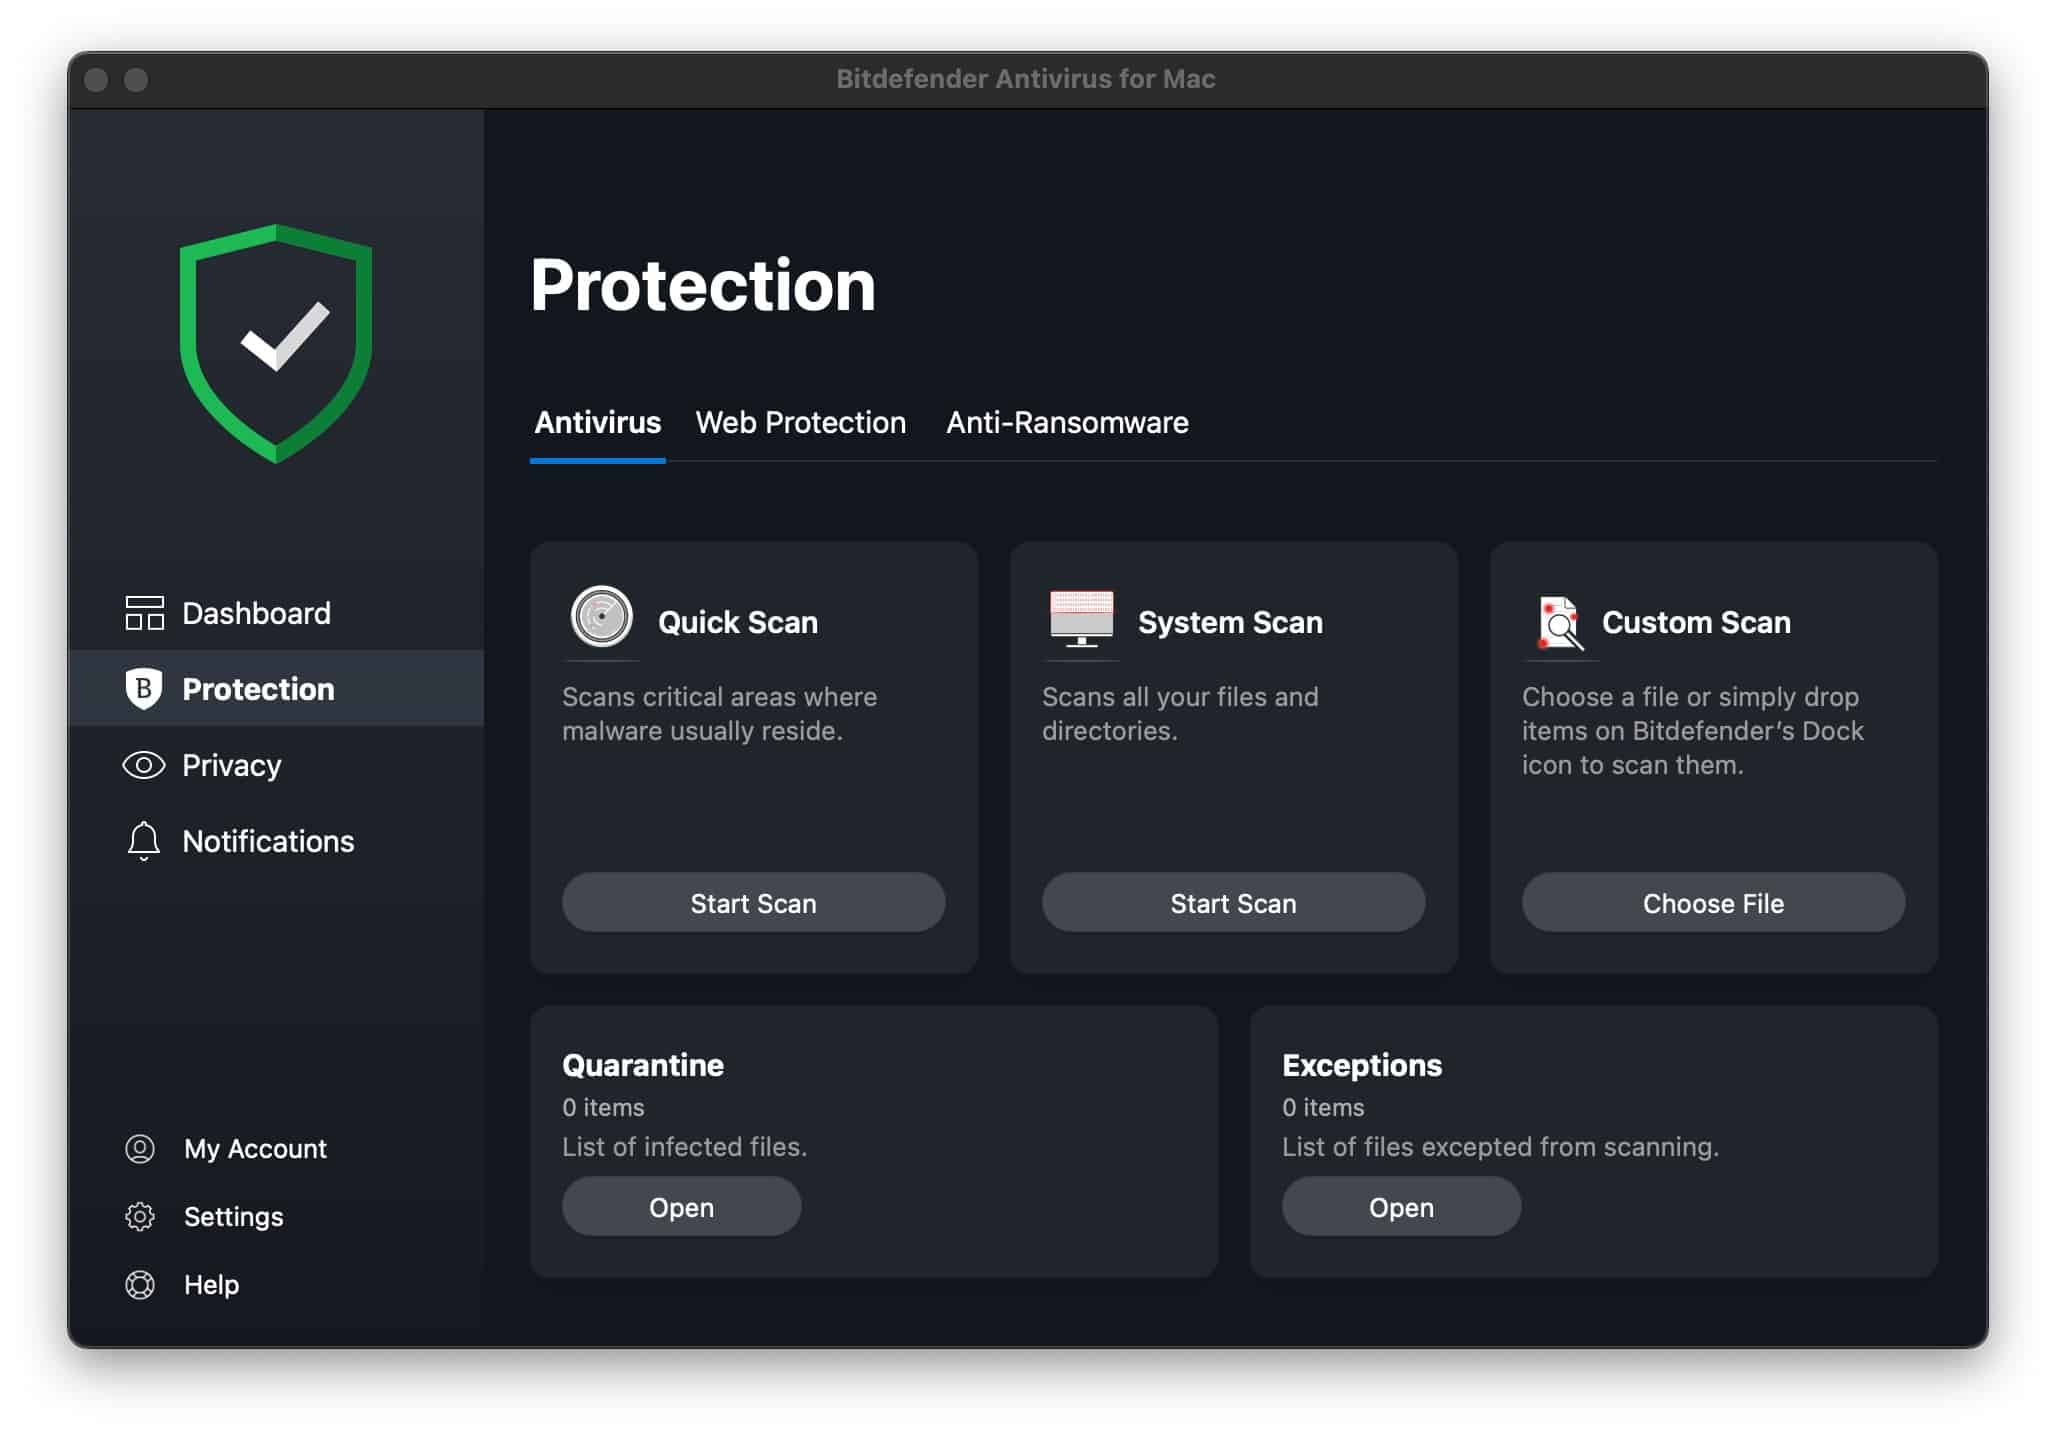
Task: Click '0 items' under Quarantine
Action: pos(603,1107)
